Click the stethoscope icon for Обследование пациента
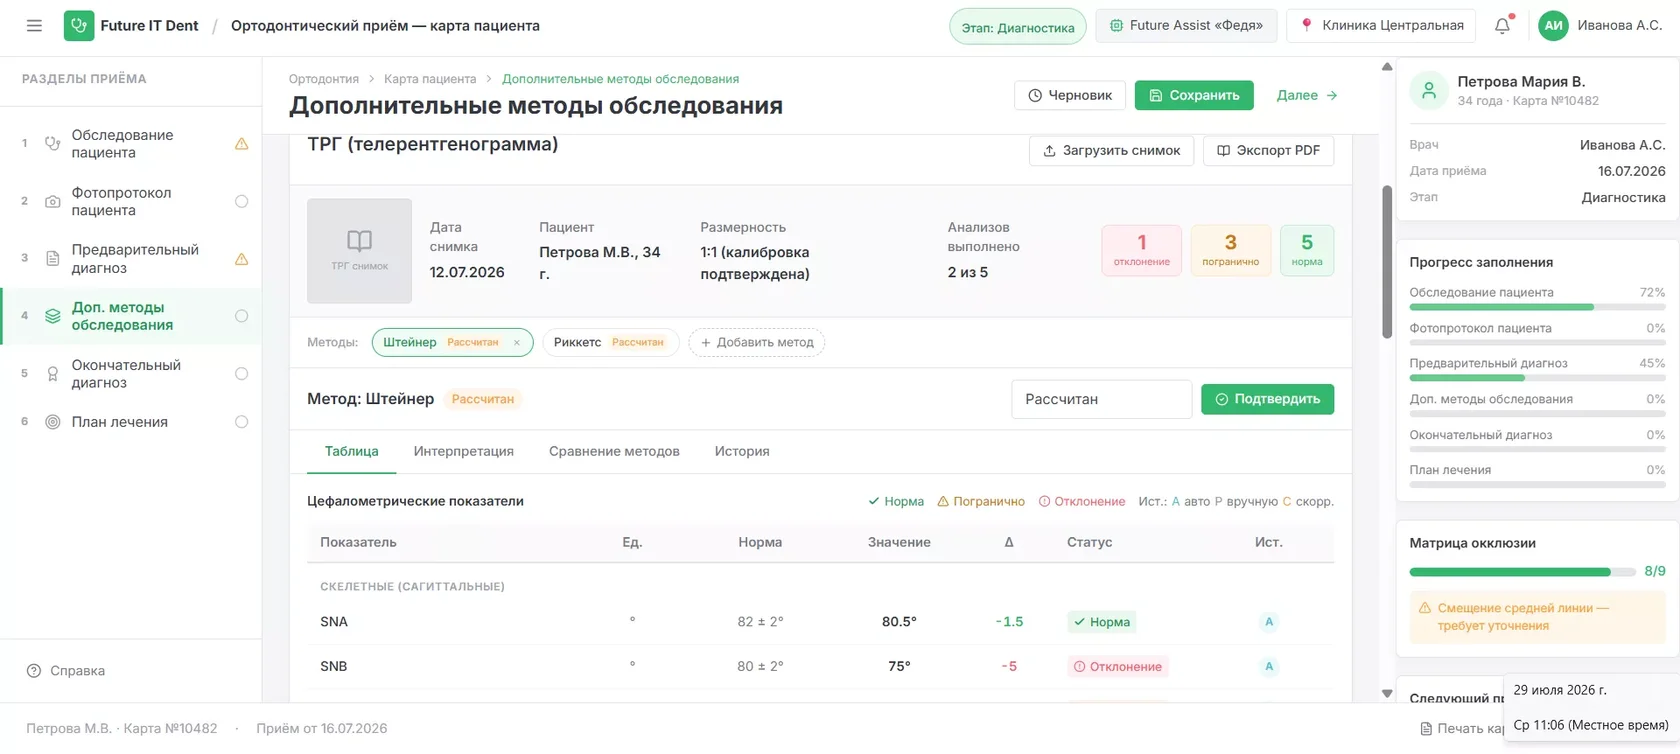The image size is (1680, 754). (53, 144)
